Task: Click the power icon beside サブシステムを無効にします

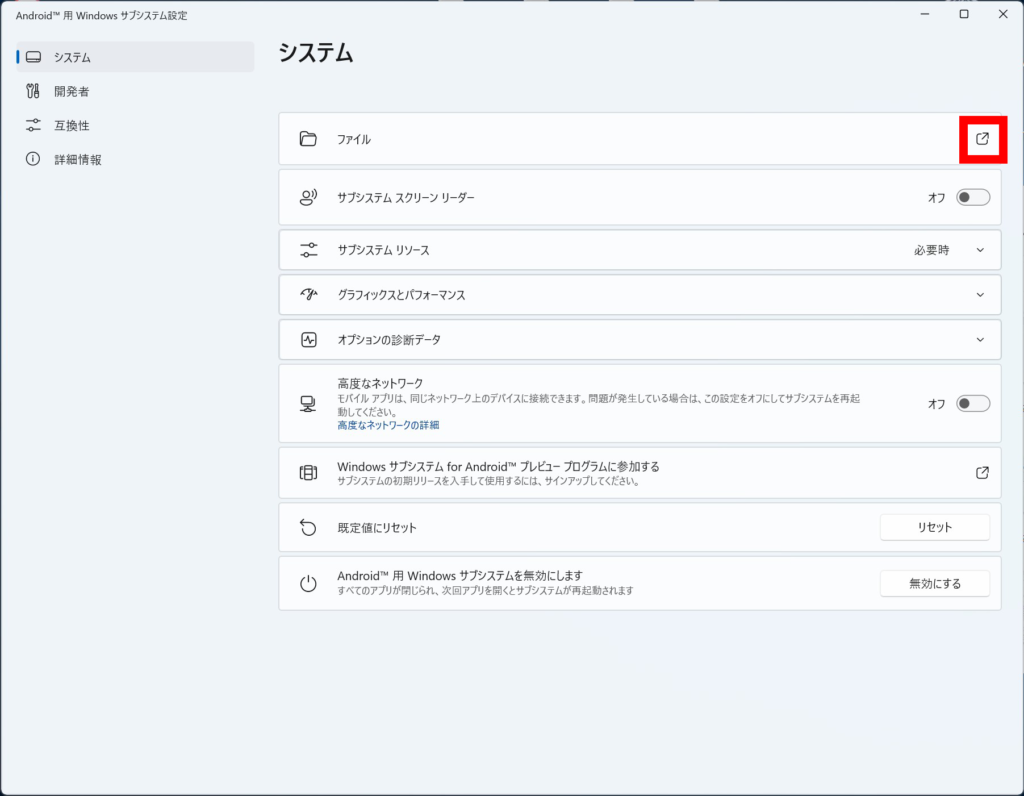Action: pyautogui.click(x=308, y=583)
